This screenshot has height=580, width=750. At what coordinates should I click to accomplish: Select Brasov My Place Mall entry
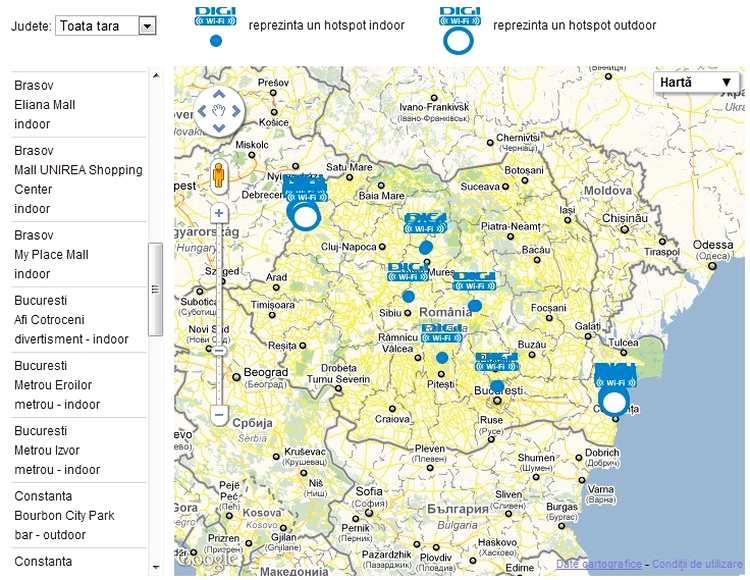(79, 254)
